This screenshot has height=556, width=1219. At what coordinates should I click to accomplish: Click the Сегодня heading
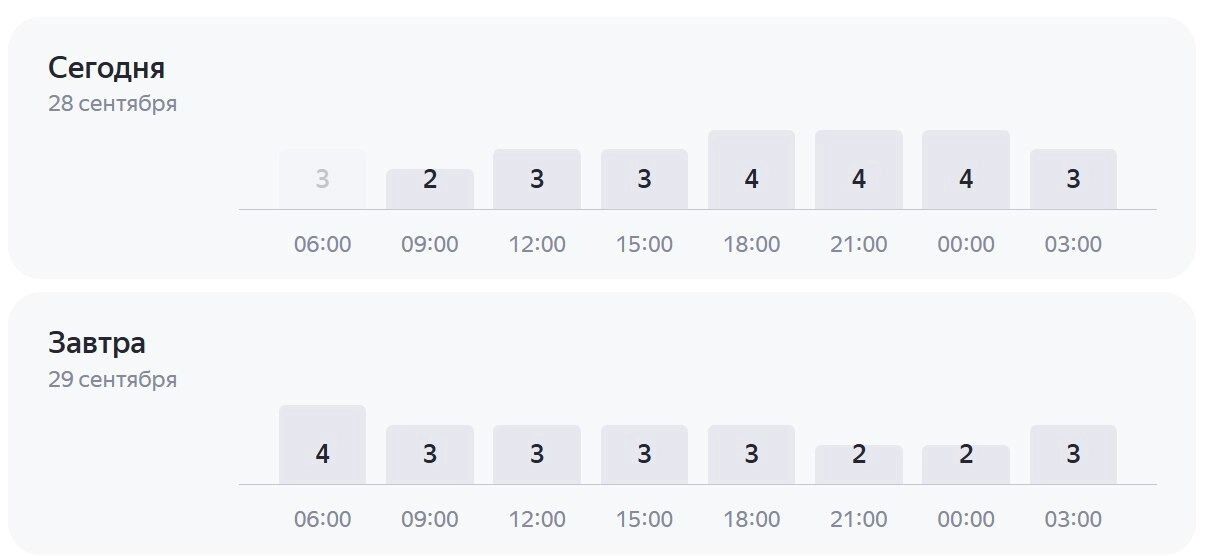click(x=106, y=68)
